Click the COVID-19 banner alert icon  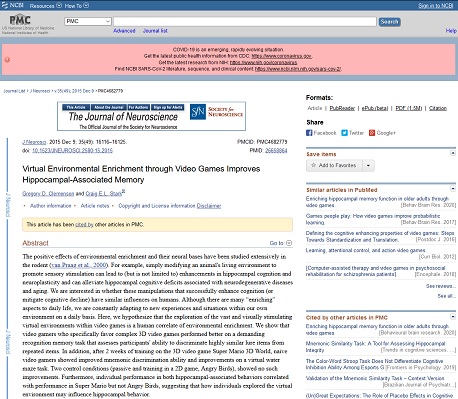tap(7, 60)
